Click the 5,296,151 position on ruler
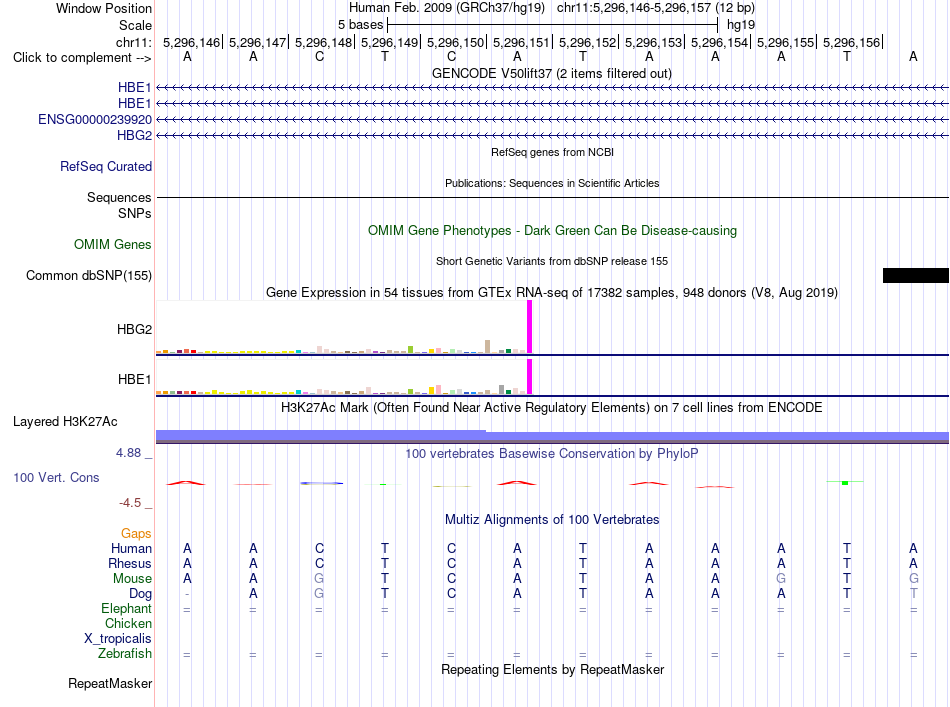The width and height of the screenshot is (950, 707). [x=521, y=42]
